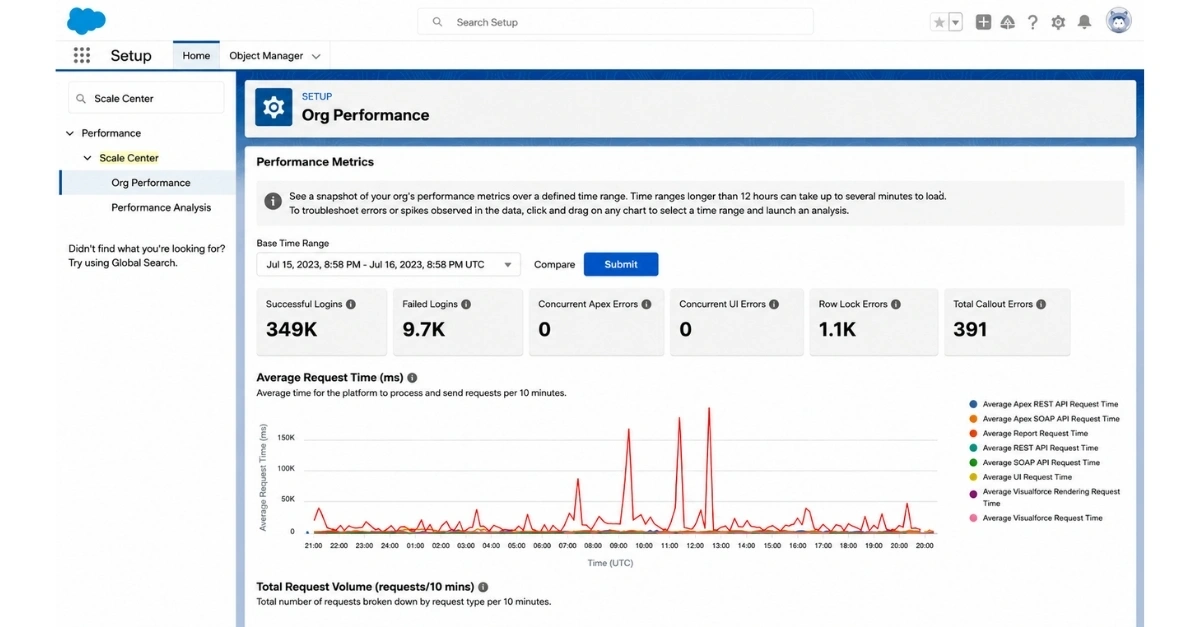Open Org Performance in the sidebar
The image size is (1200, 627).
150,183
